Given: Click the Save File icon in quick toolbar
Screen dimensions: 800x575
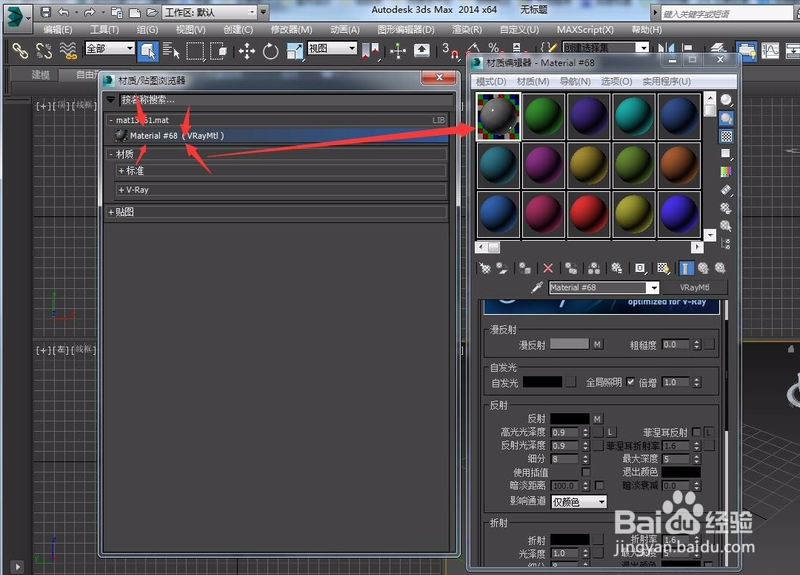Looking at the screenshot, I should [x=46, y=12].
